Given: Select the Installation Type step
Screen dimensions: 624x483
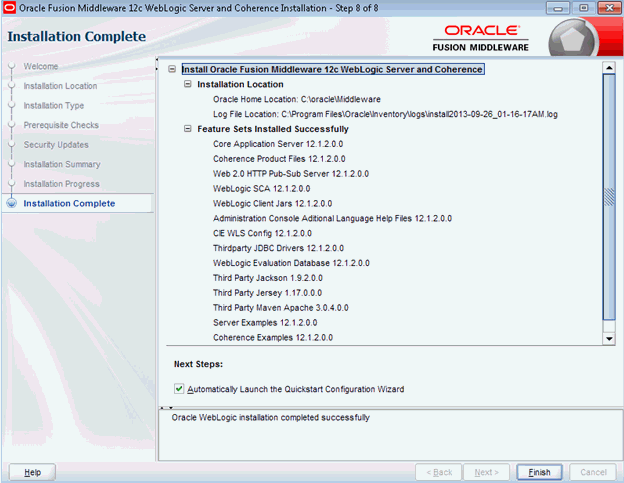Looking at the screenshot, I should [x=54, y=105].
